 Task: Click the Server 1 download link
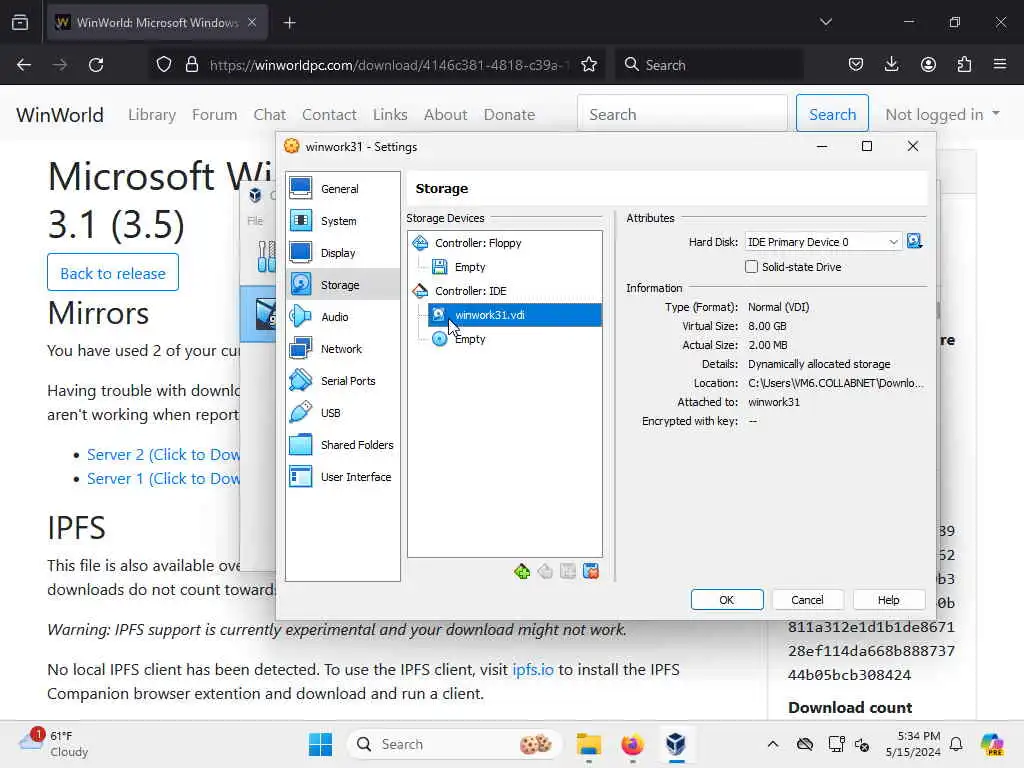click(163, 479)
